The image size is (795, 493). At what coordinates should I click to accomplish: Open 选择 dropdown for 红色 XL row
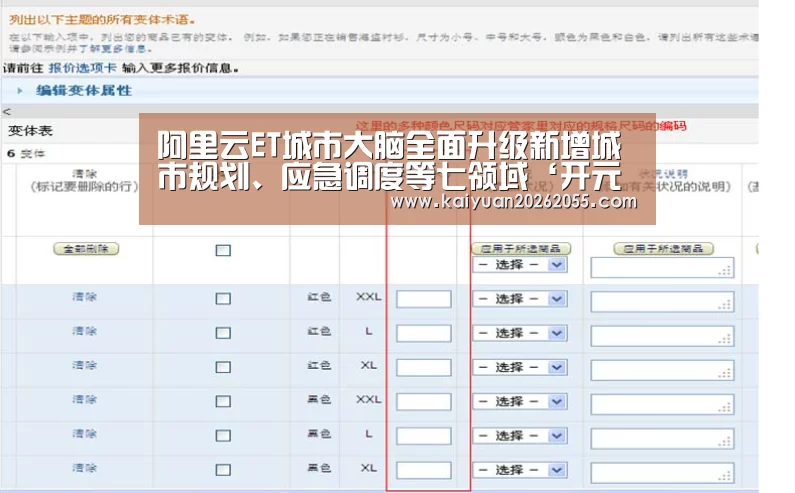point(520,367)
